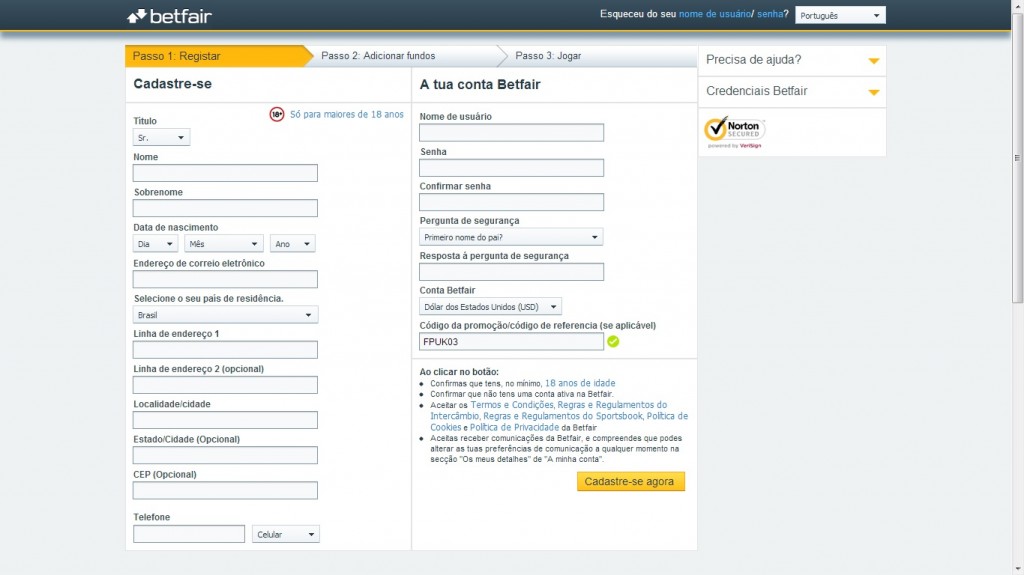Viewport: 1024px width, 575px height.
Task: Click the scrollbar down arrow
Action: [1017, 569]
